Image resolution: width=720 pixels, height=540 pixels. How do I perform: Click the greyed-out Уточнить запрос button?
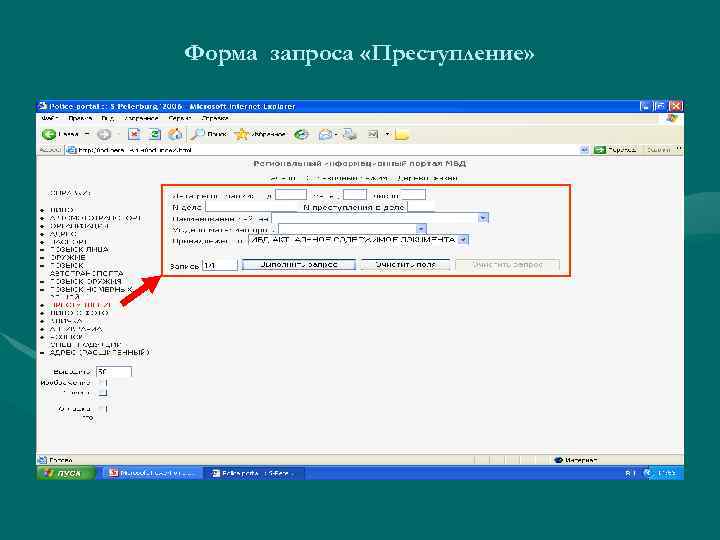click(x=507, y=265)
